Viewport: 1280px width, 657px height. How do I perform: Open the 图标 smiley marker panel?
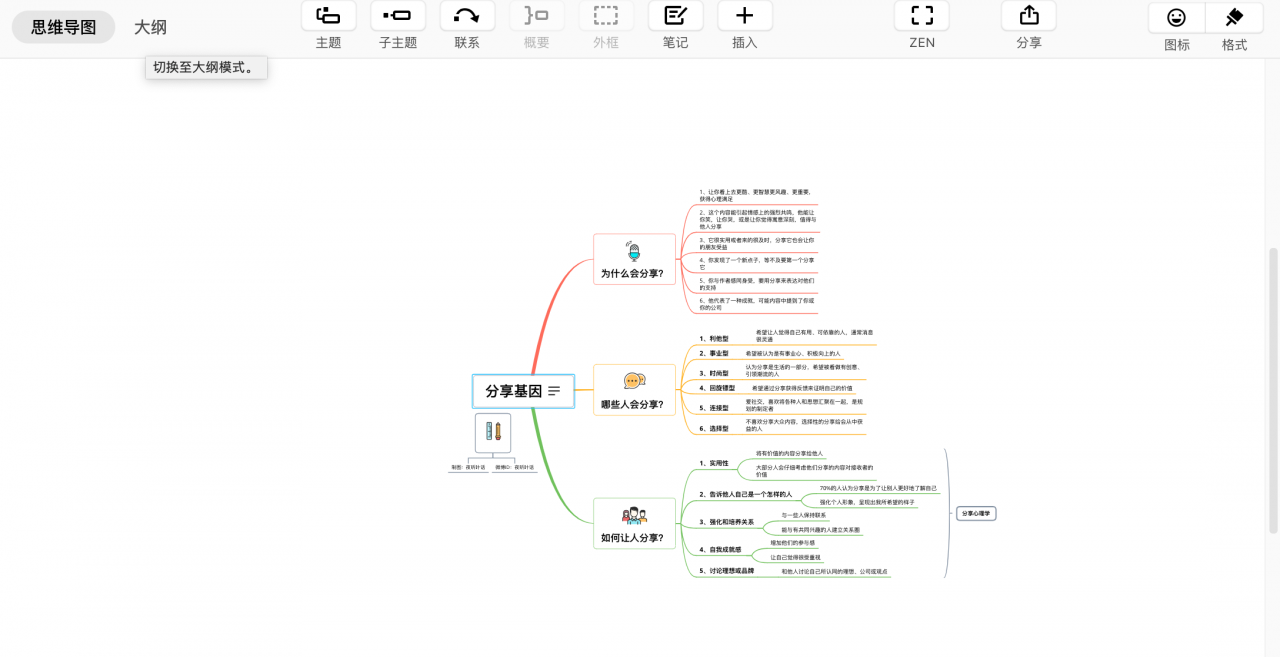1176,18
